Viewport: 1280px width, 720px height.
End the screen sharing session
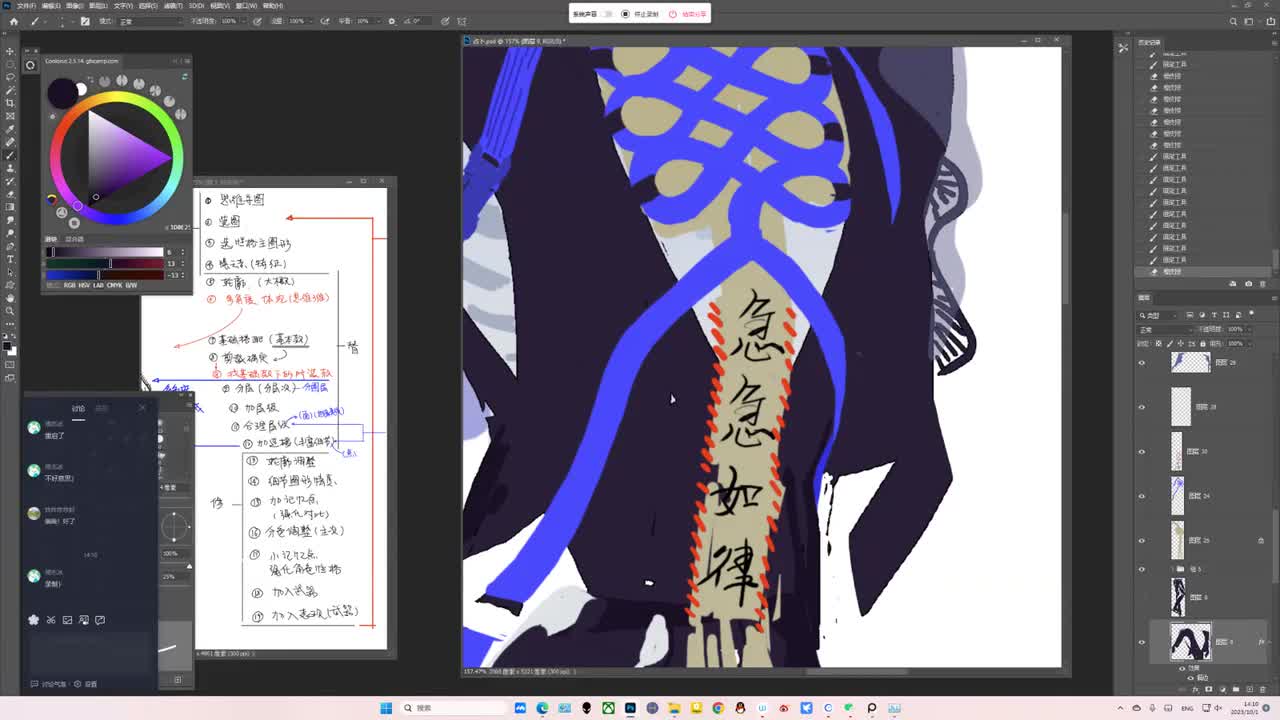point(688,14)
